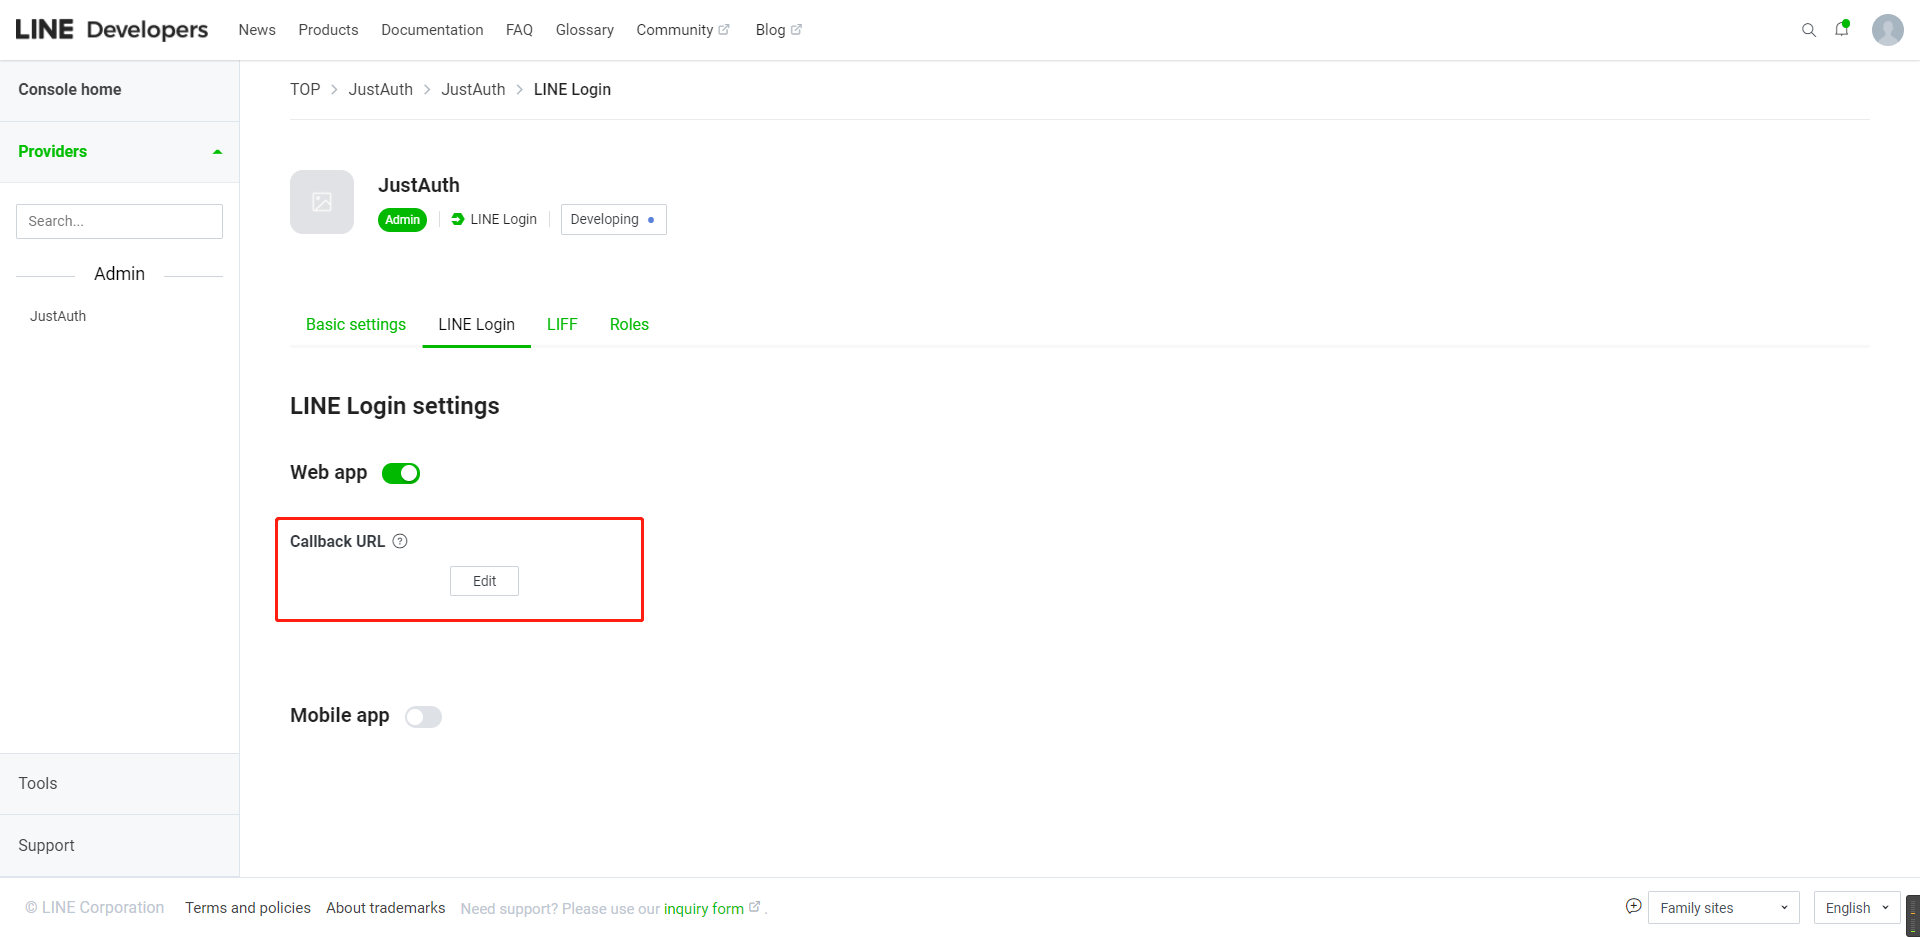Screen dimensions: 1920x937
Task: Select JustAuth provider in sidebar
Action: tap(58, 316)
